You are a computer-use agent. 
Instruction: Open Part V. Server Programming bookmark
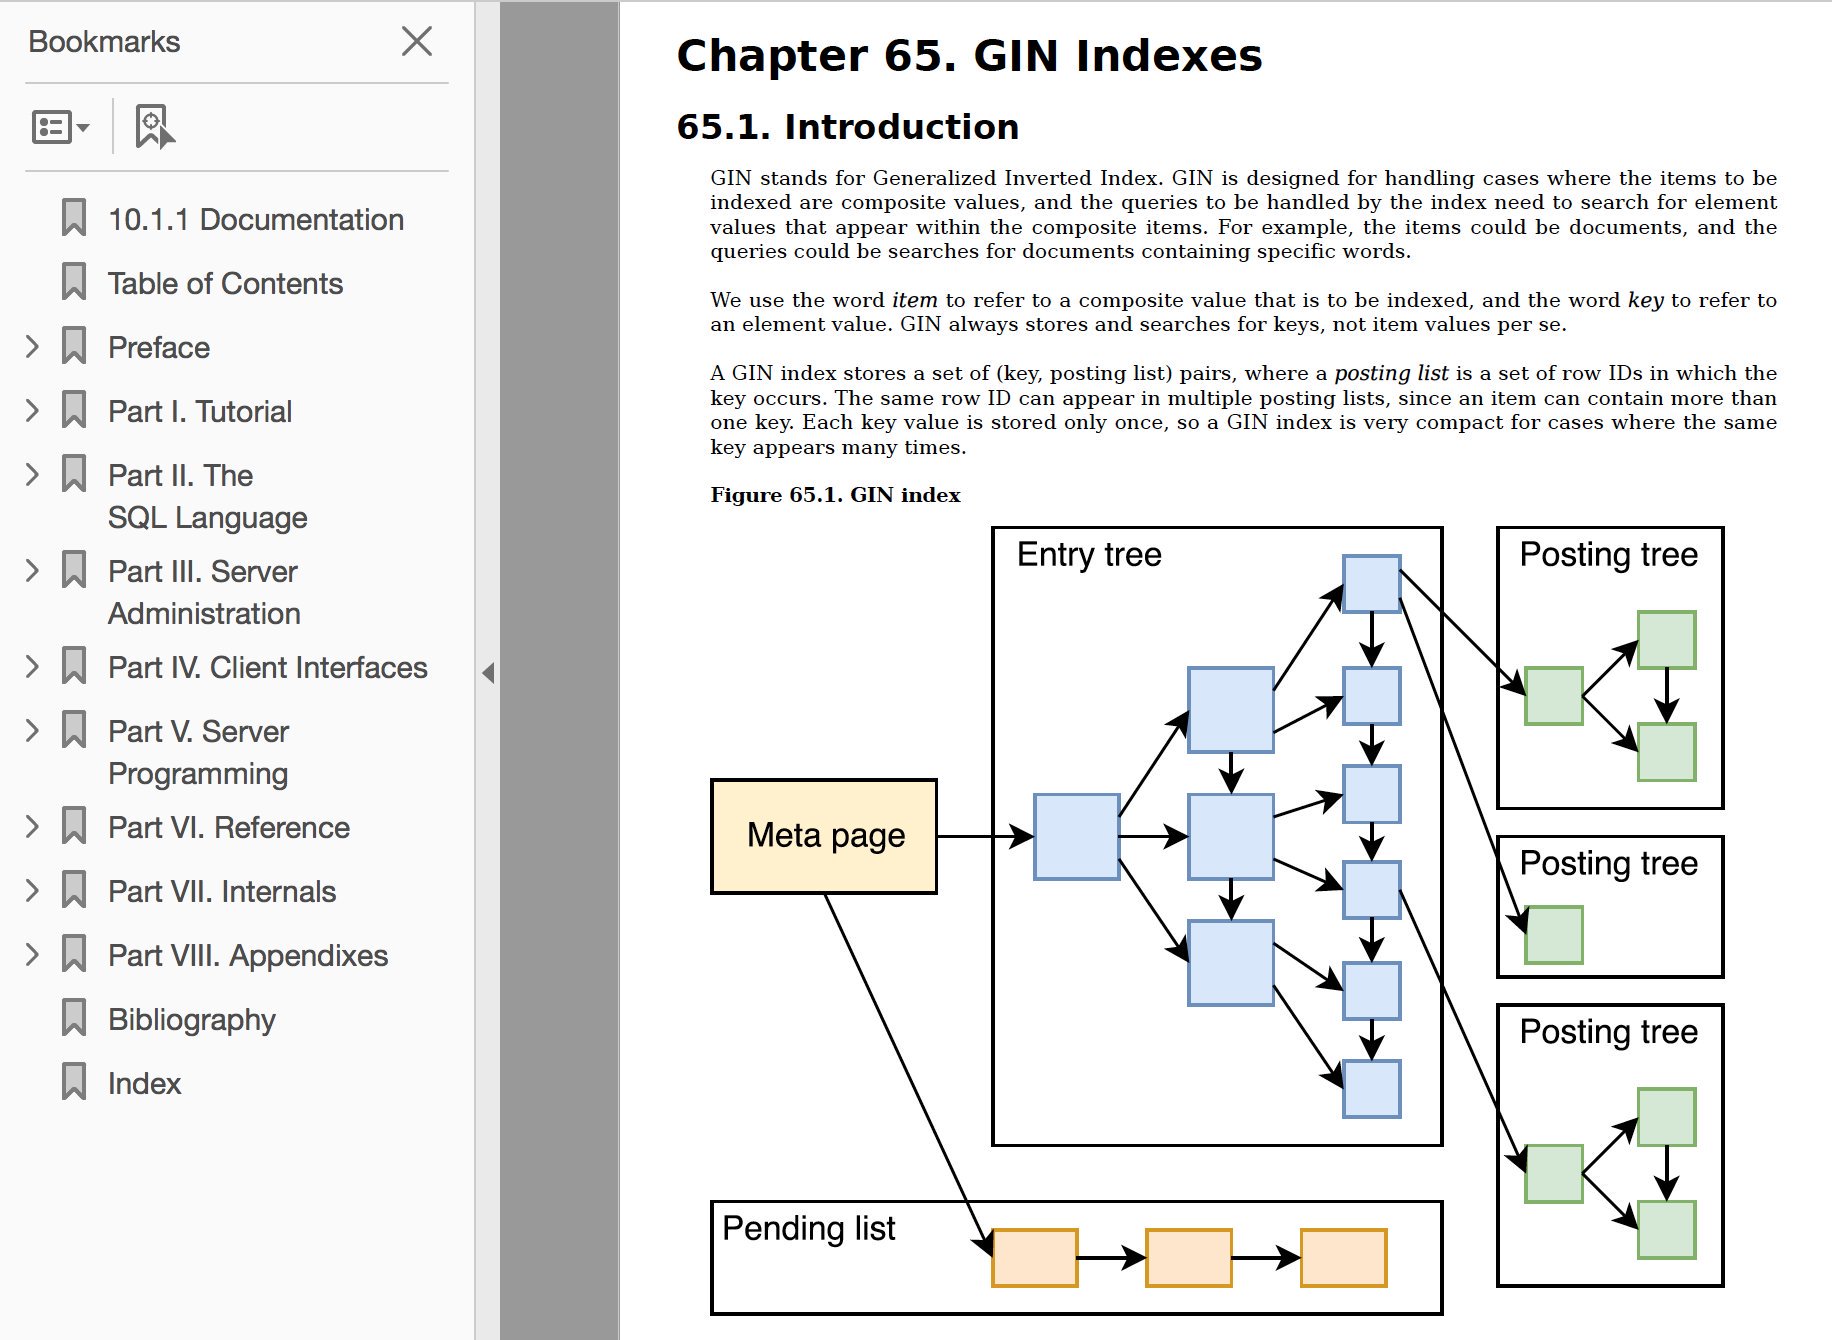pyautogui.click(x=198, y=752)
